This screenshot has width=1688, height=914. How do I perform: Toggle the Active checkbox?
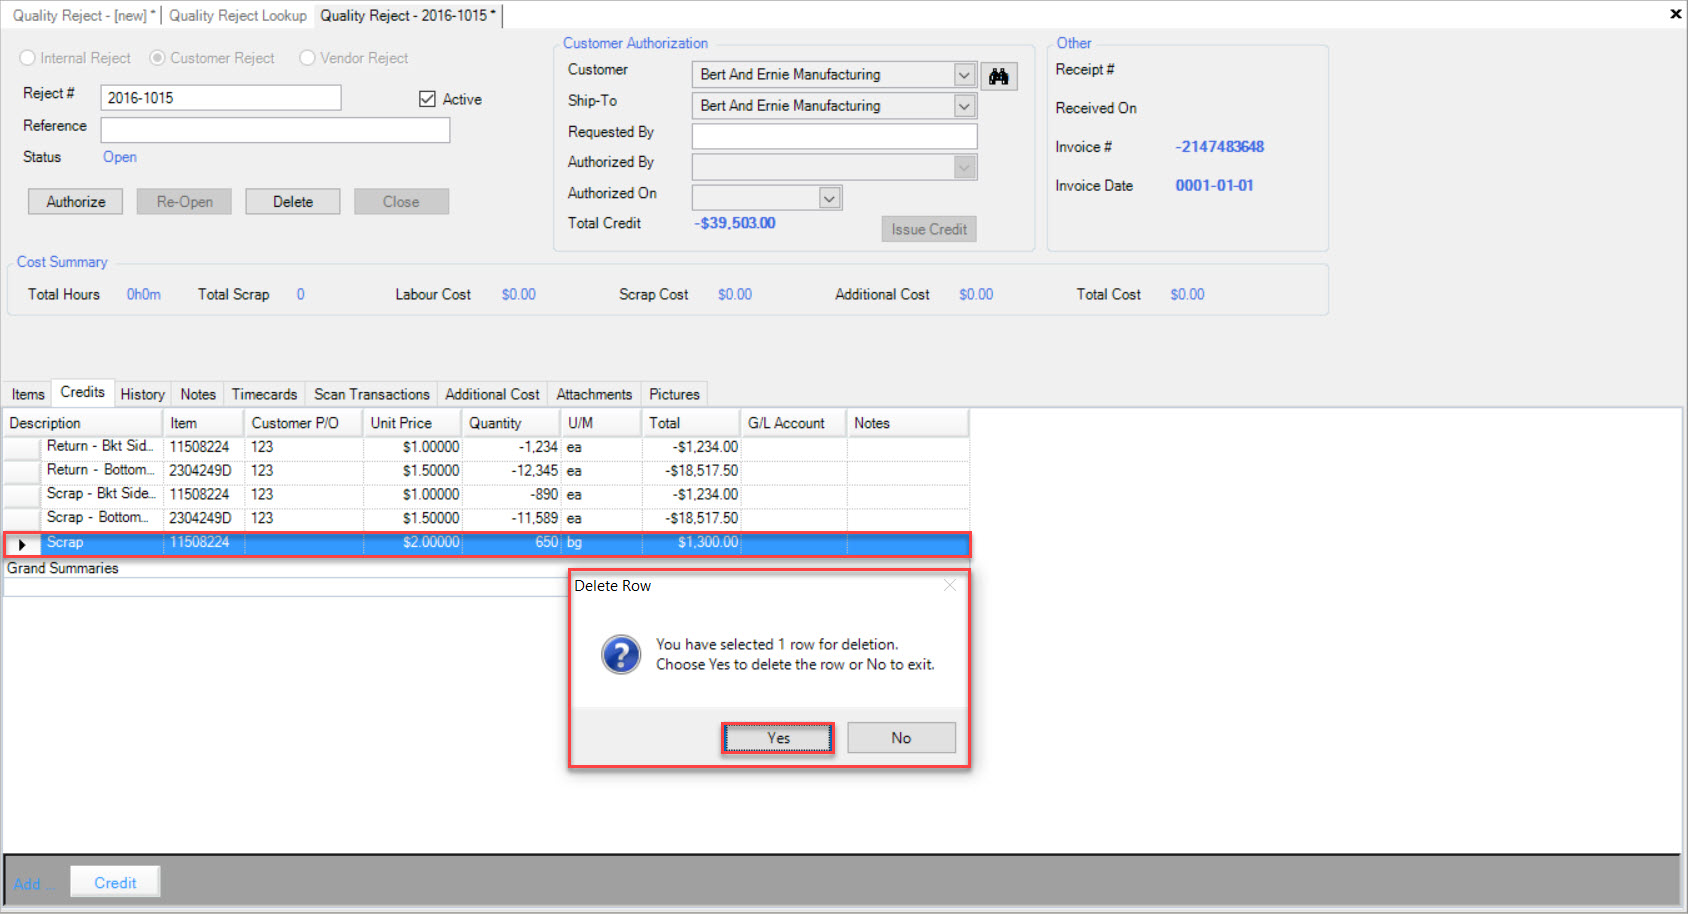428,99
